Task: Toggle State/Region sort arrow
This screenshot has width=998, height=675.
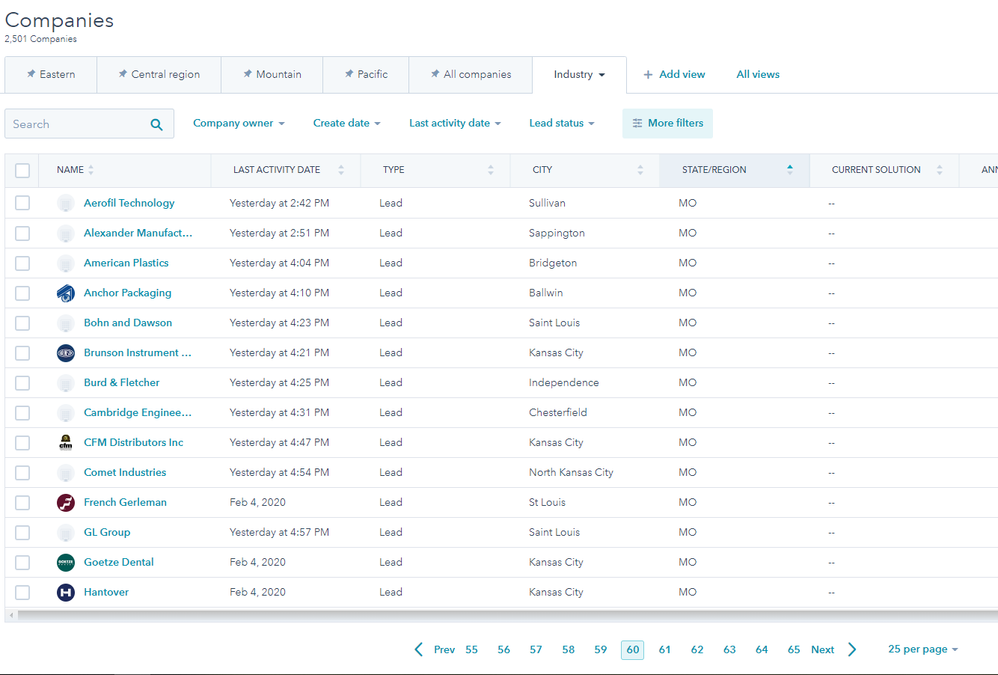Action: 790,169
